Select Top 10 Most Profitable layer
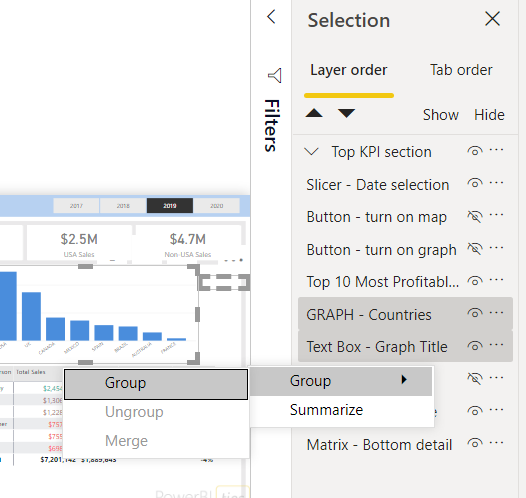Viewport: 526px width, 498px height. [382, 282]
